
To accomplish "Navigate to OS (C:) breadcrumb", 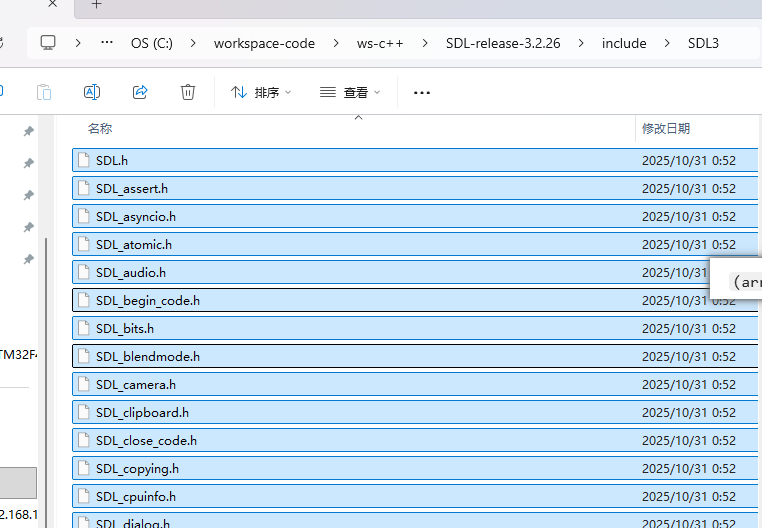I will [152, 43].
